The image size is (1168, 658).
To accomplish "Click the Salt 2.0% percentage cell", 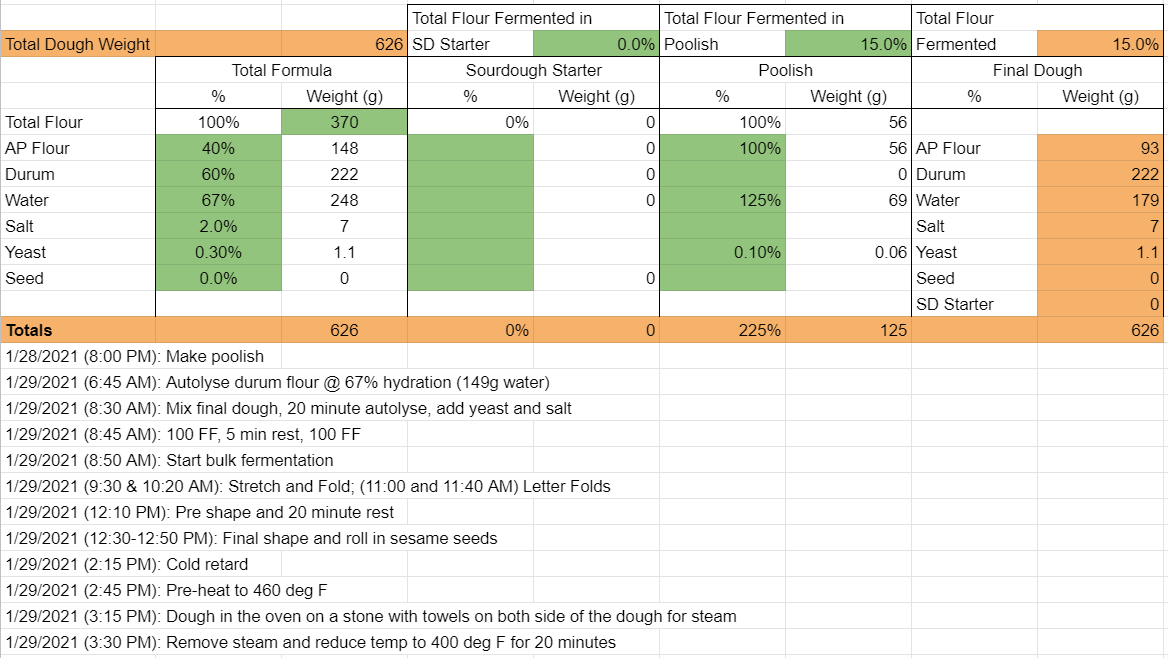I will pos(218,226).
